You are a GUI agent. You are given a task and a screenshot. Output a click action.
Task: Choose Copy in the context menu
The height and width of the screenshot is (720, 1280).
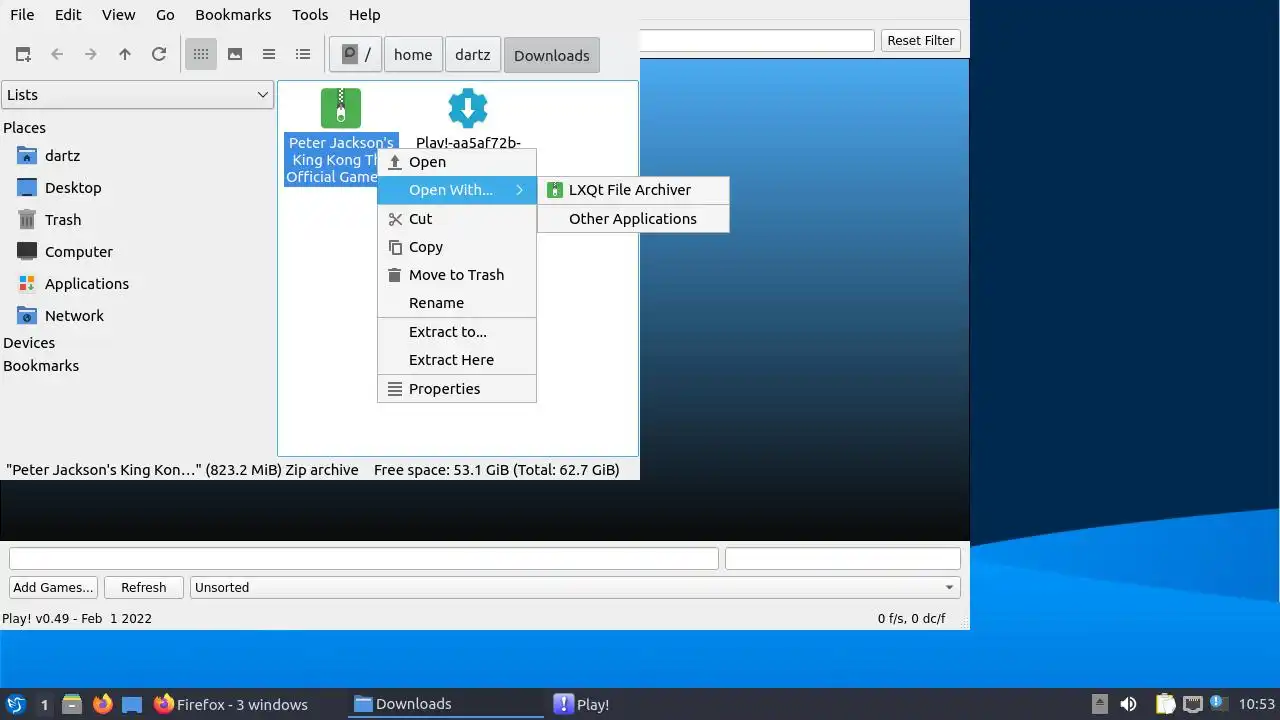(x=457, y=247)
